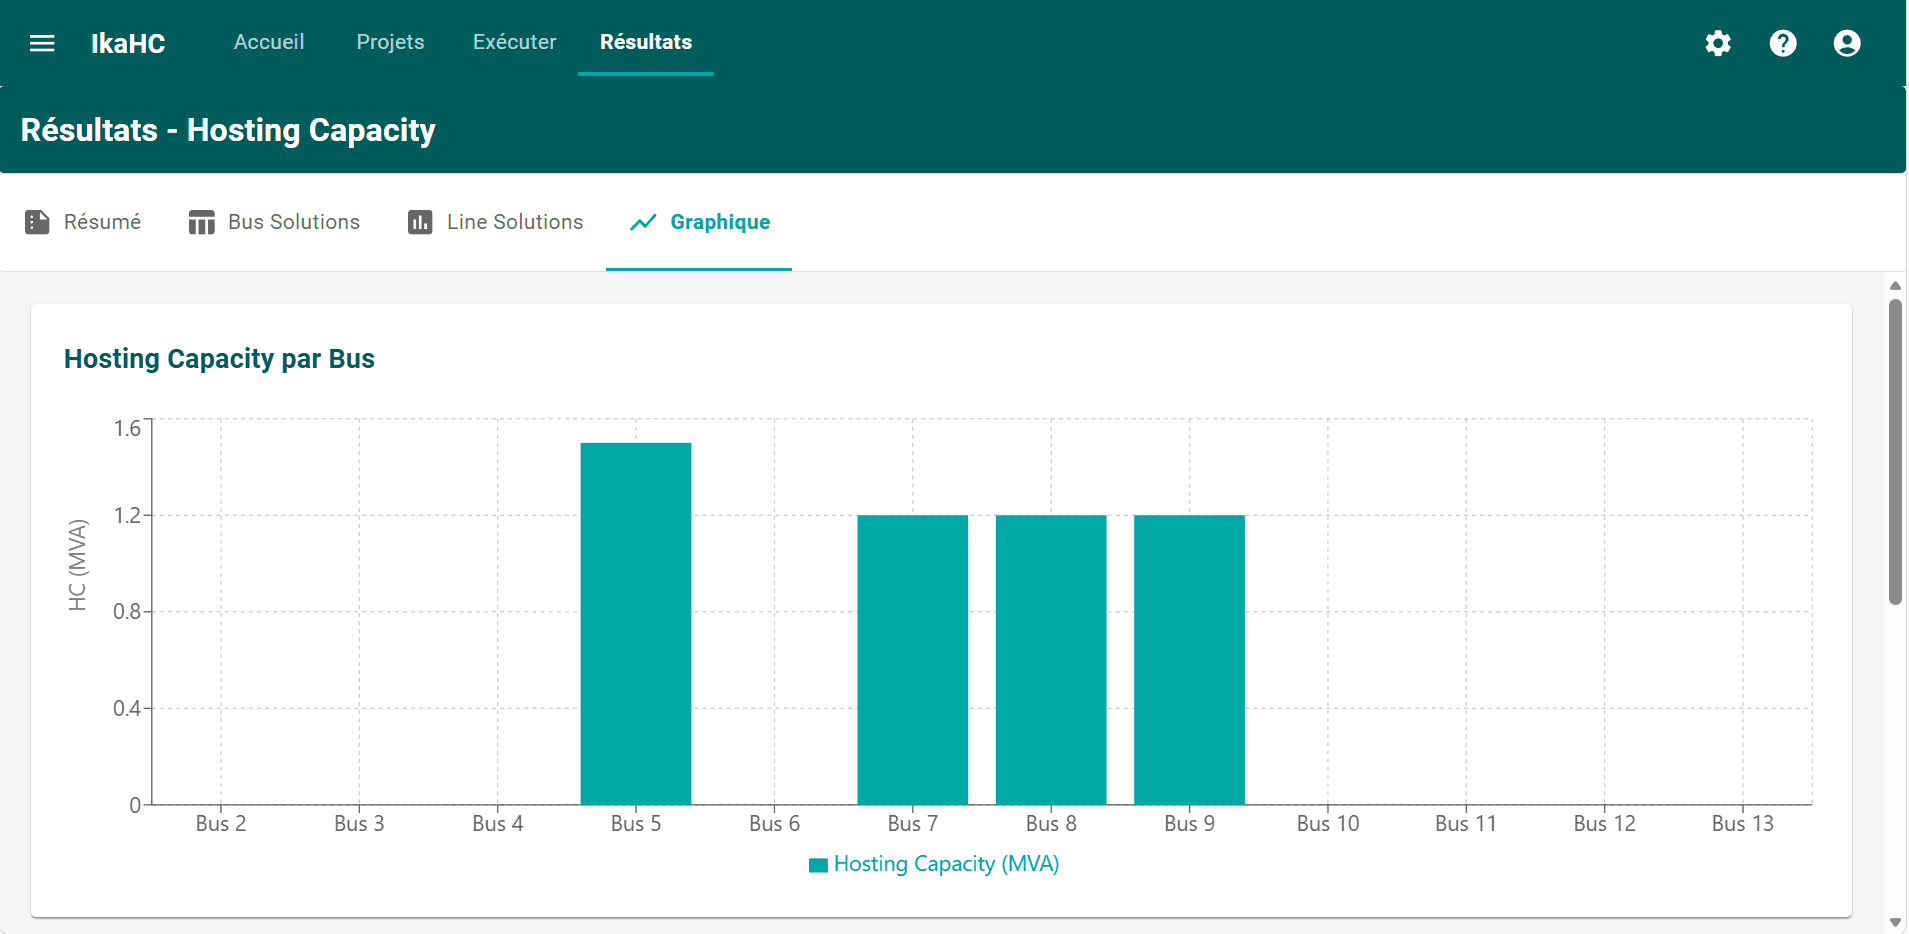Open the settings gear icon
Viewport: 1909px width, 934px height.
1718,43
